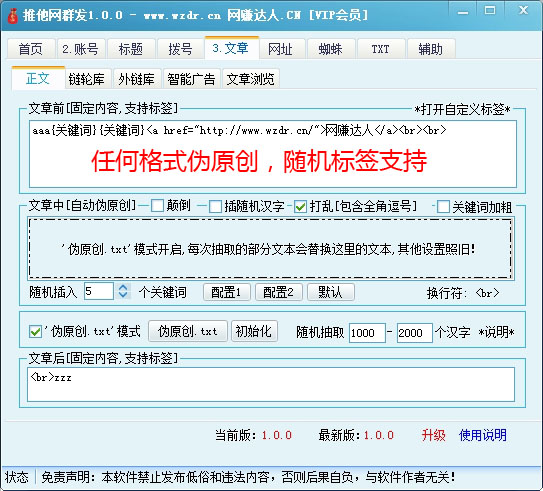Open the 网址 tab

pyautogui.click(x=281, y=49)
